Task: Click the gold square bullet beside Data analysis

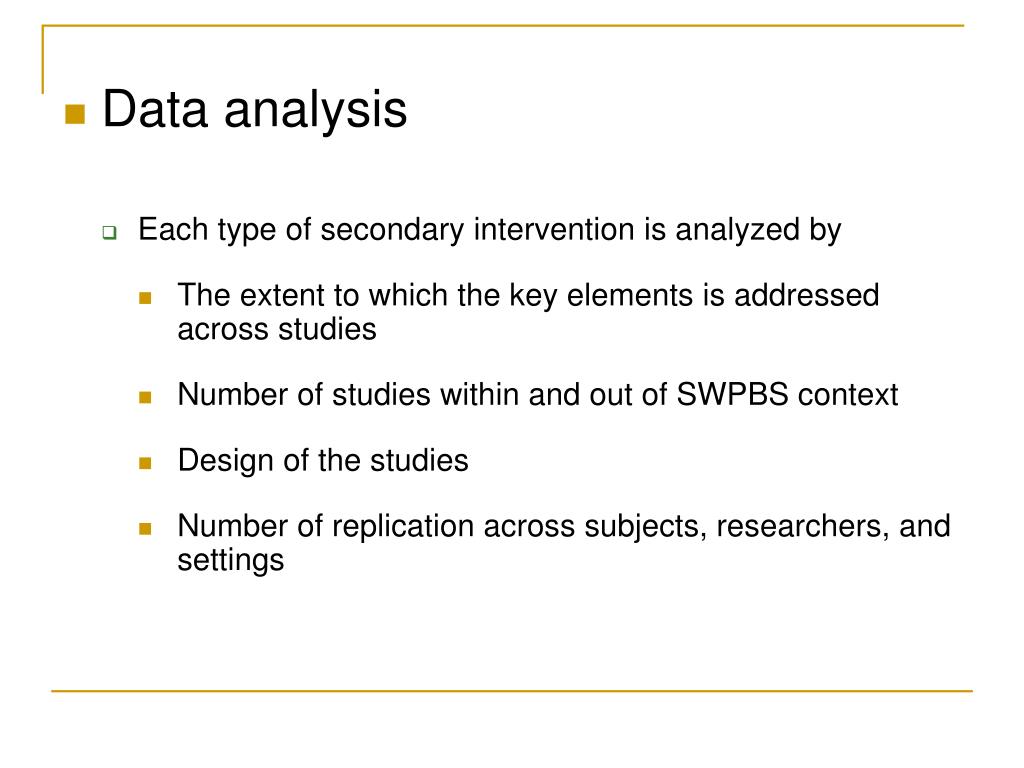Action: pyautogui.click(x=75, y=114)
